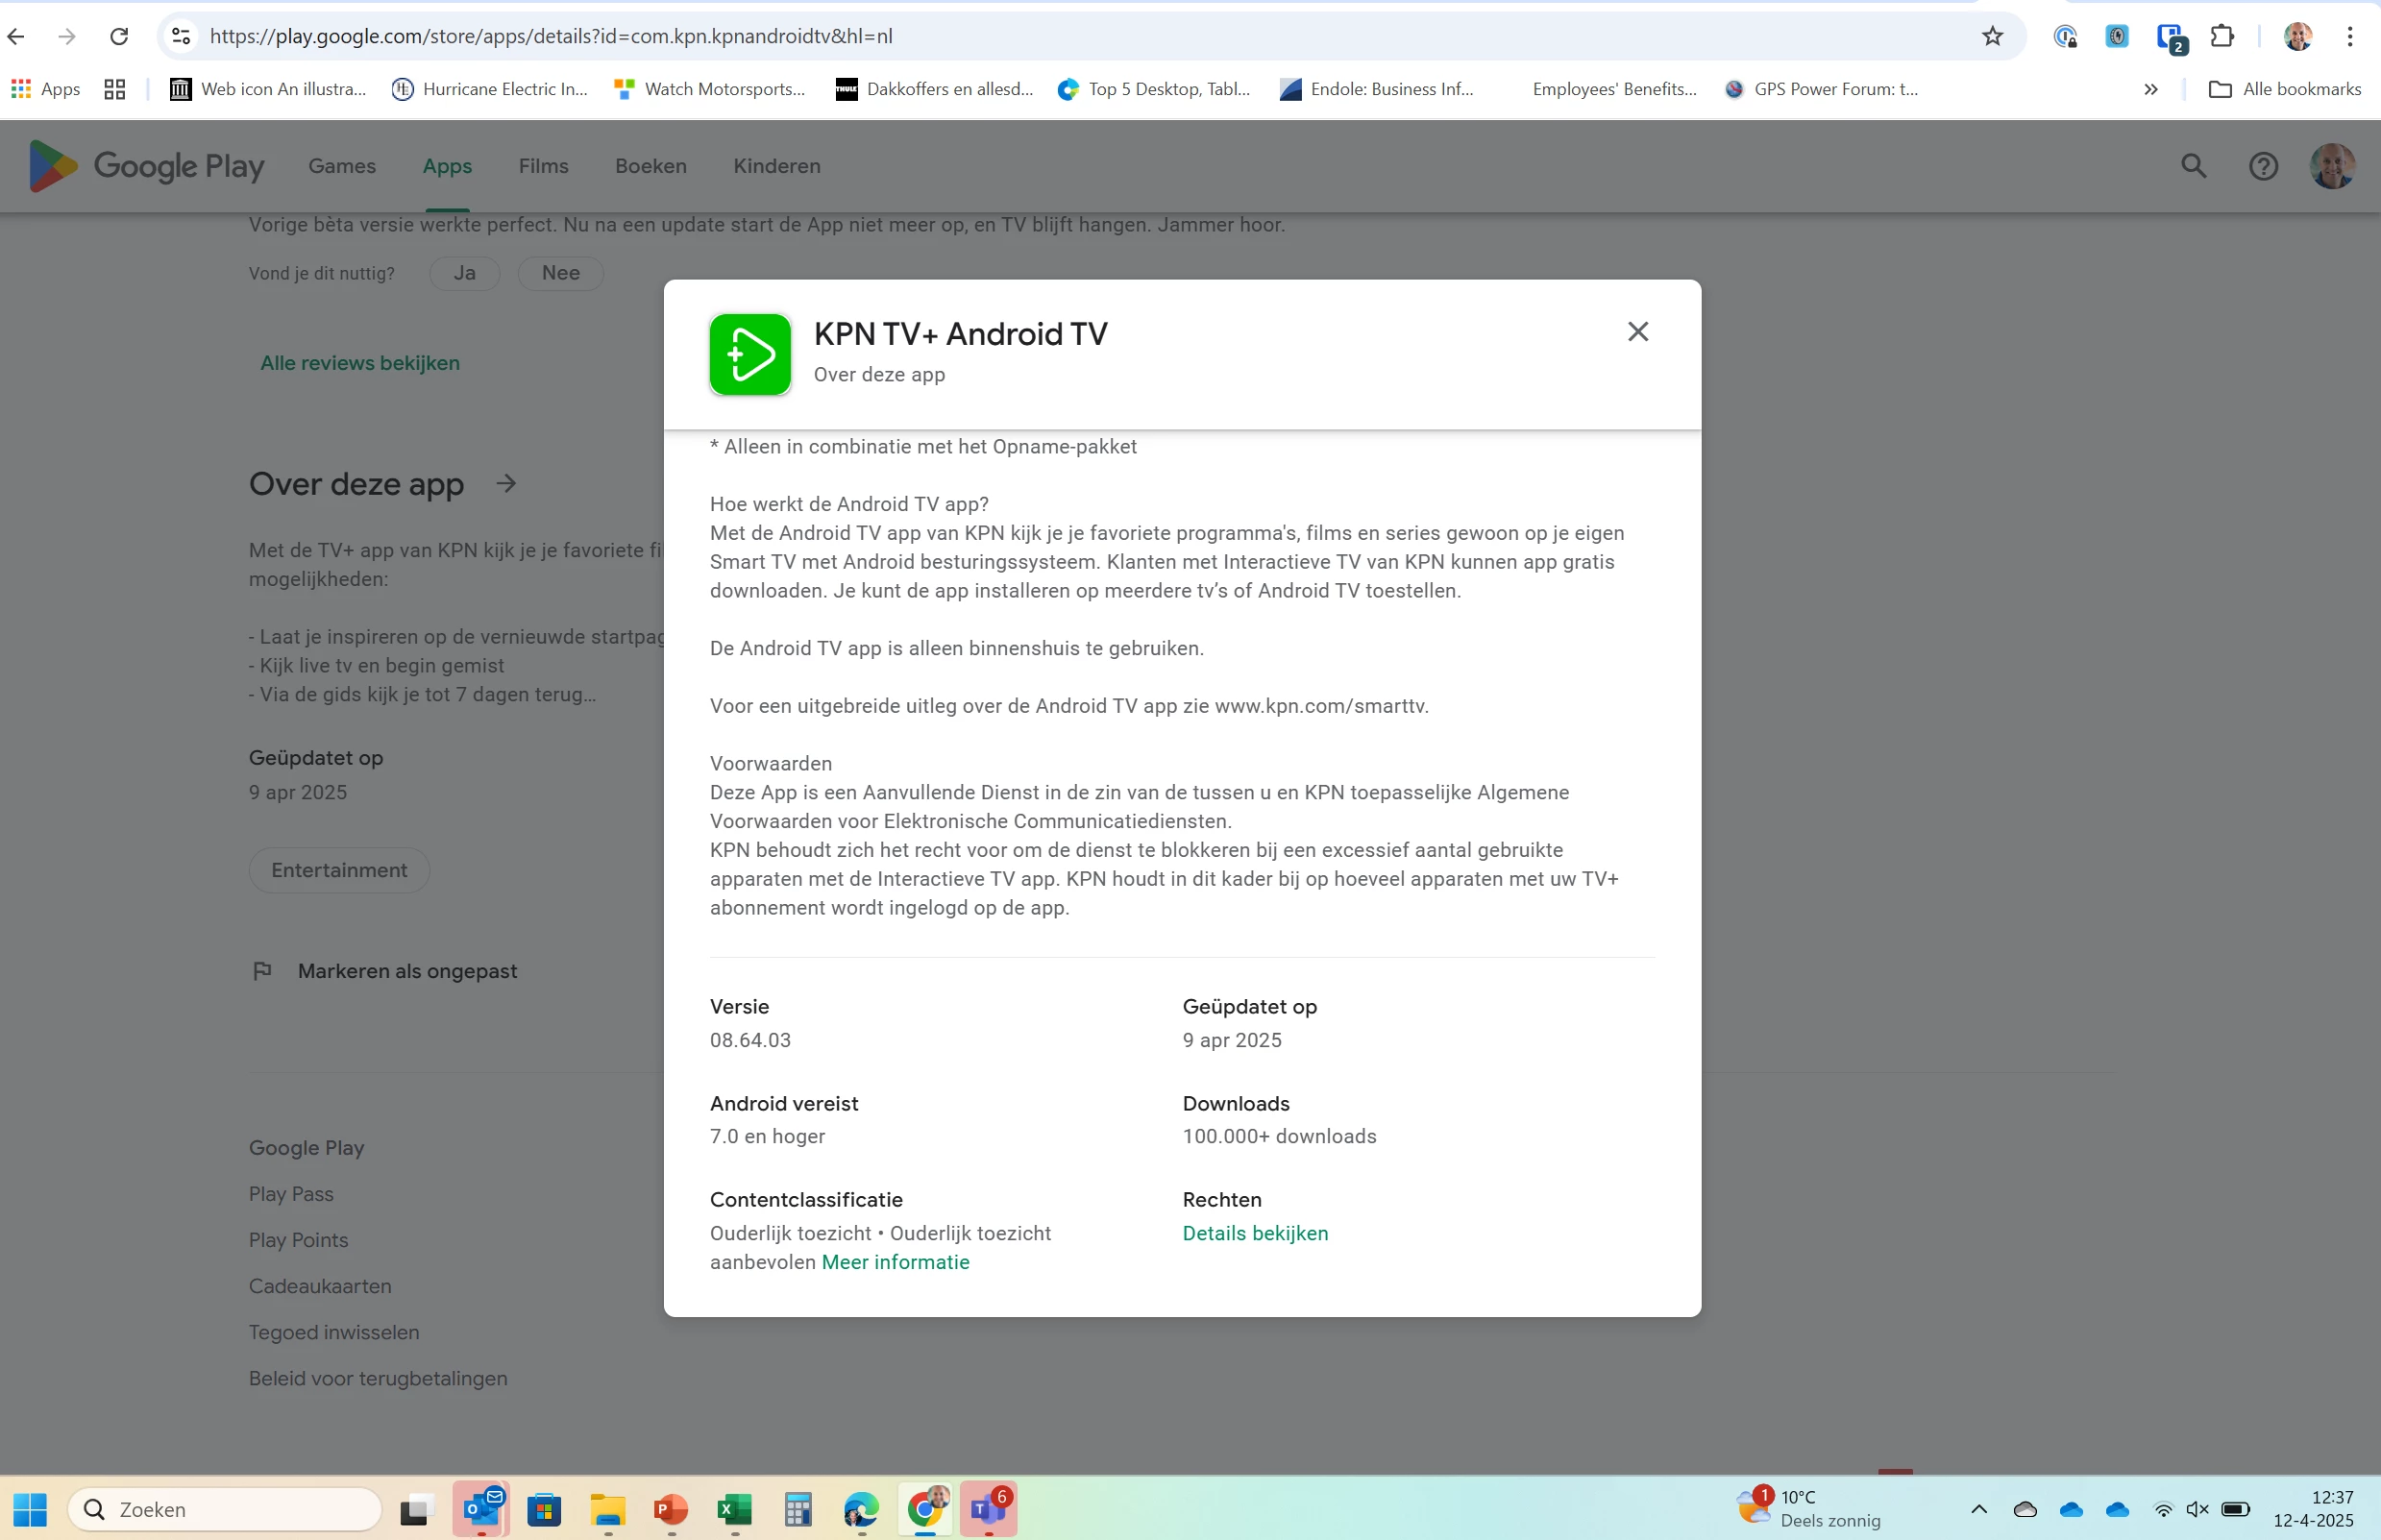2381x1540 pixels.
Task: Click the URL address bar
Action: 1000,37
